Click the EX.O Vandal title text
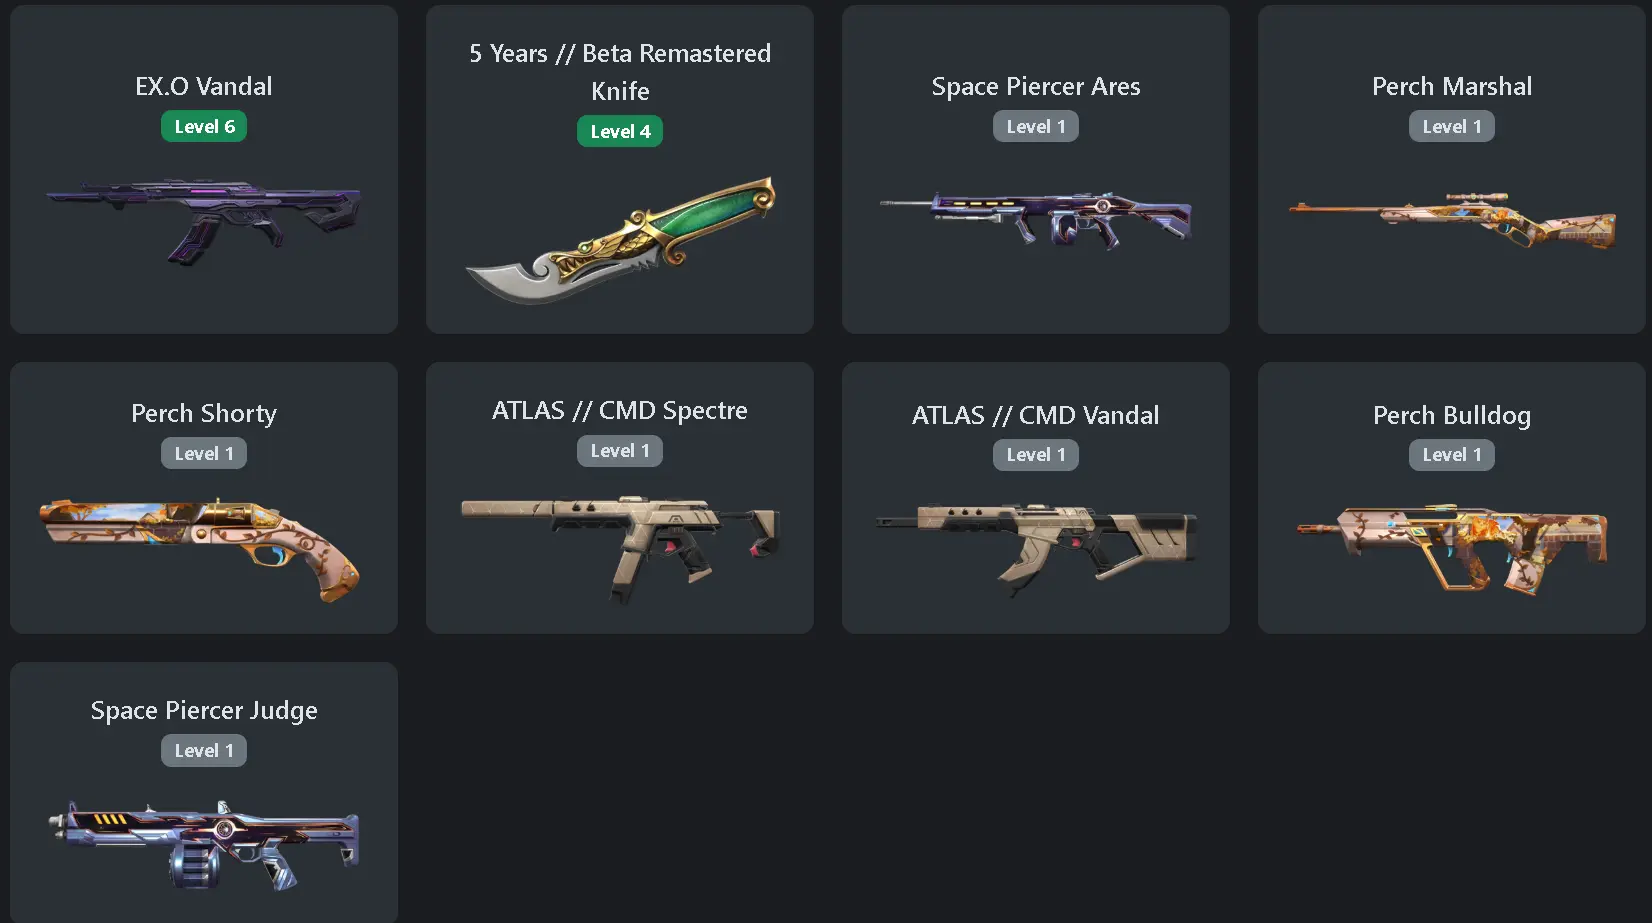Viewport: 1652px width, 923px height. [x=204, y=87]
